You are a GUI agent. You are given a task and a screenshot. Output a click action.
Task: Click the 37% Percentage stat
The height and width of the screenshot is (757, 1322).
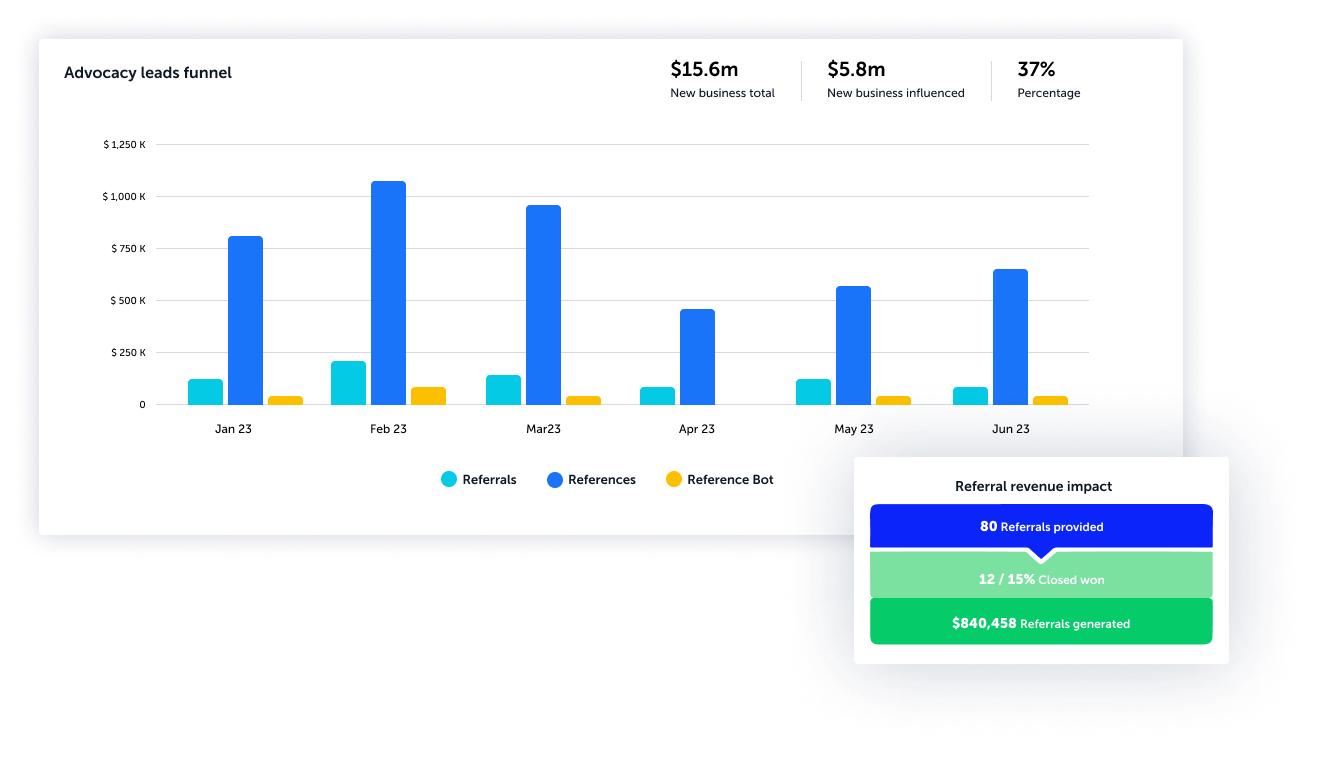tap(1048, 79)
